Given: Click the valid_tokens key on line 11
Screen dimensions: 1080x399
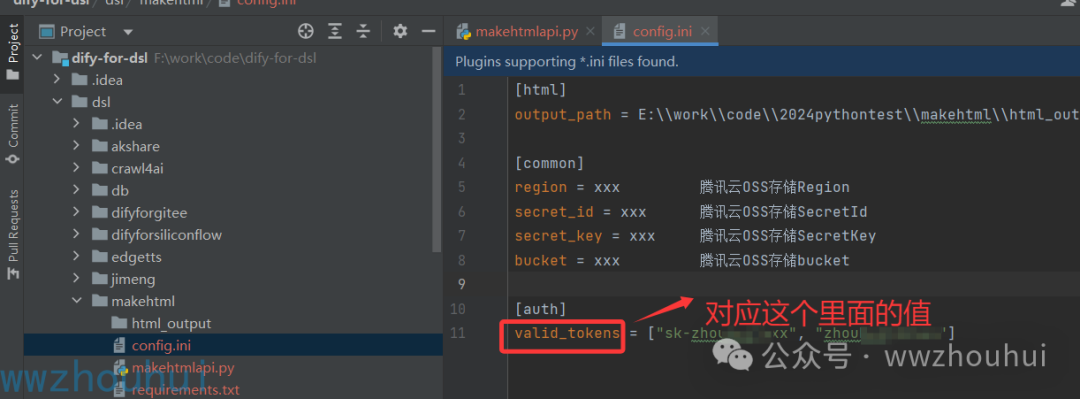Looking at the screenshot, I should pyautogui.click(x=567, y=334).
